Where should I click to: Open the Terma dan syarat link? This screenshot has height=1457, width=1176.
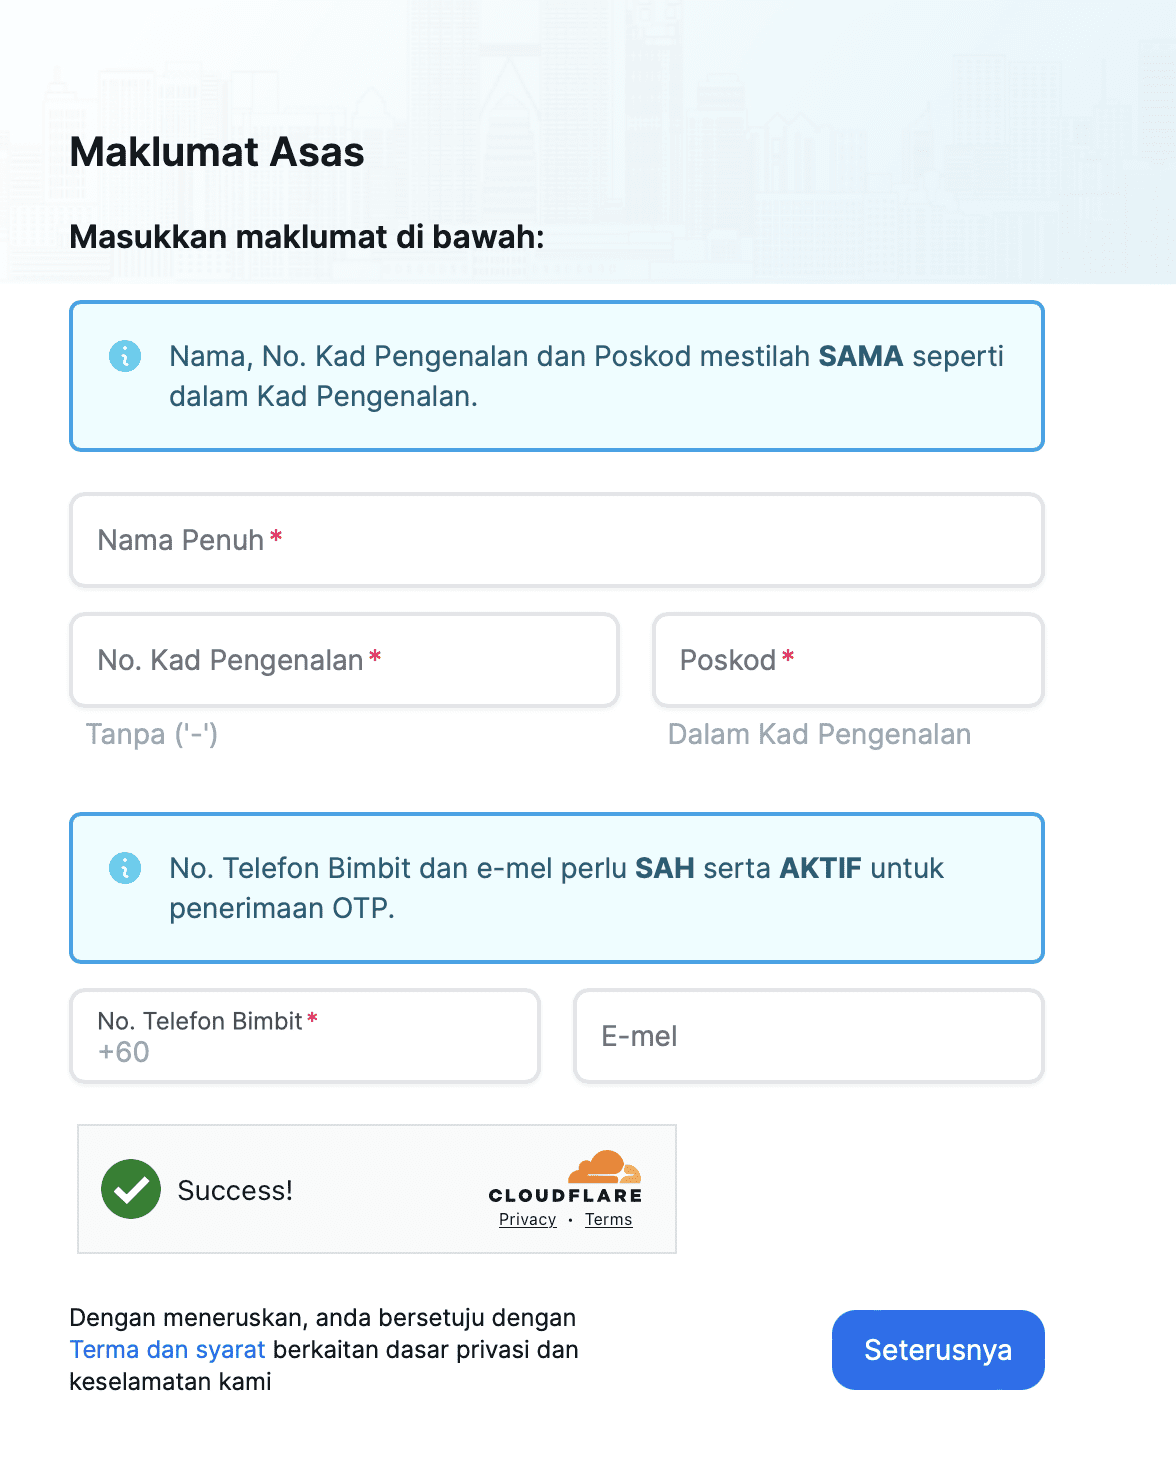[x=167, y=1350]
